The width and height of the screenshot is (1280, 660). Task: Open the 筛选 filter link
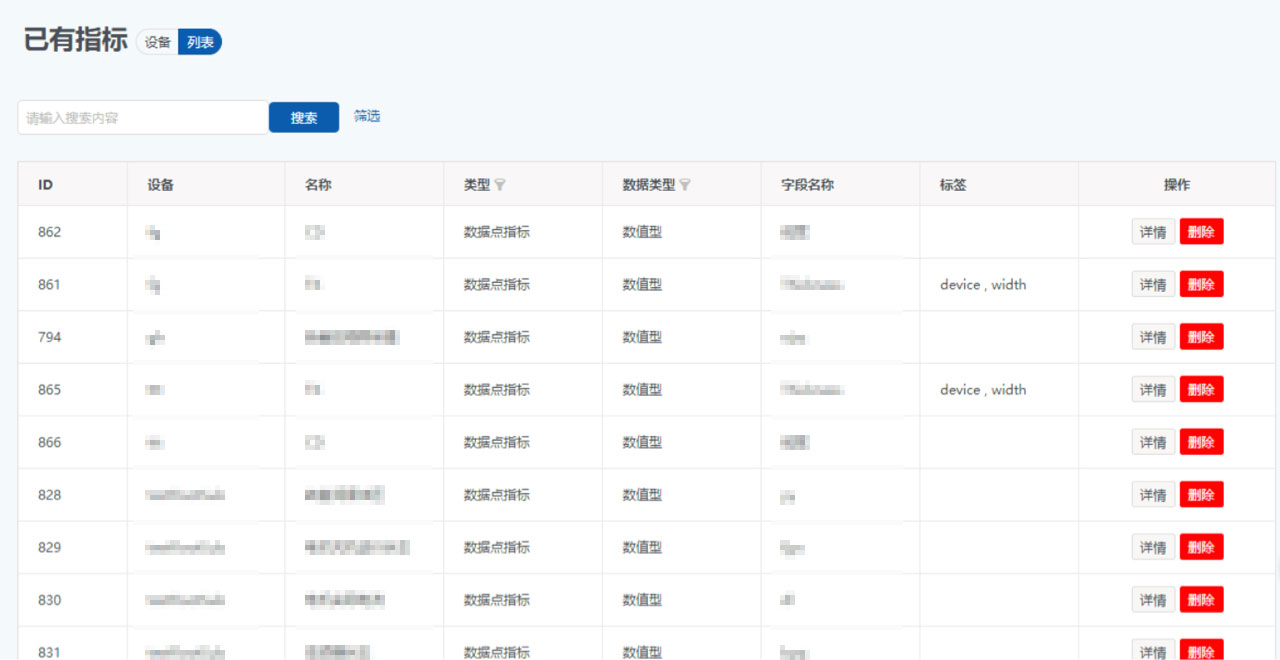(x=367, y=116)
